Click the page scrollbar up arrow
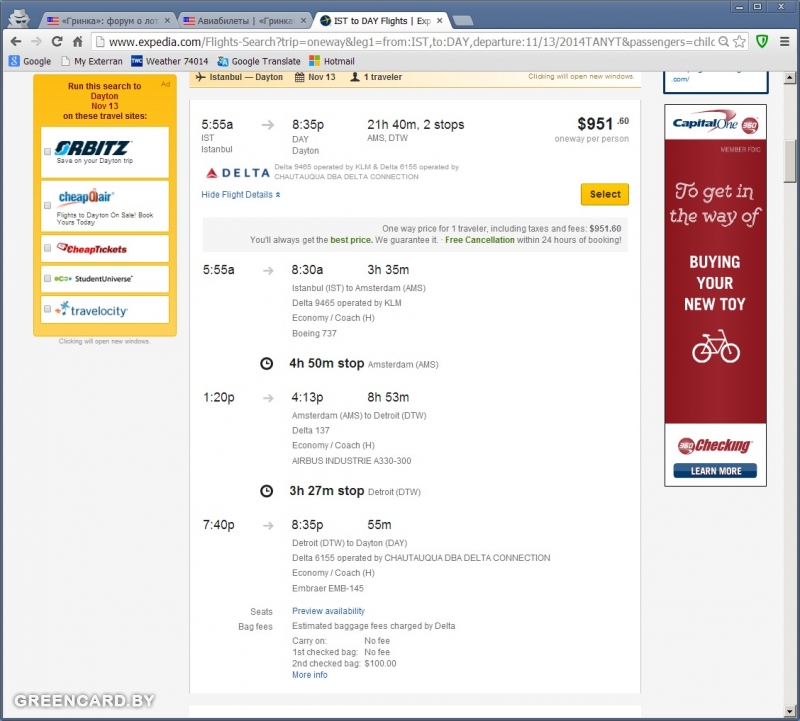Viewport: 800px width, 721px height. coord(789,78)
